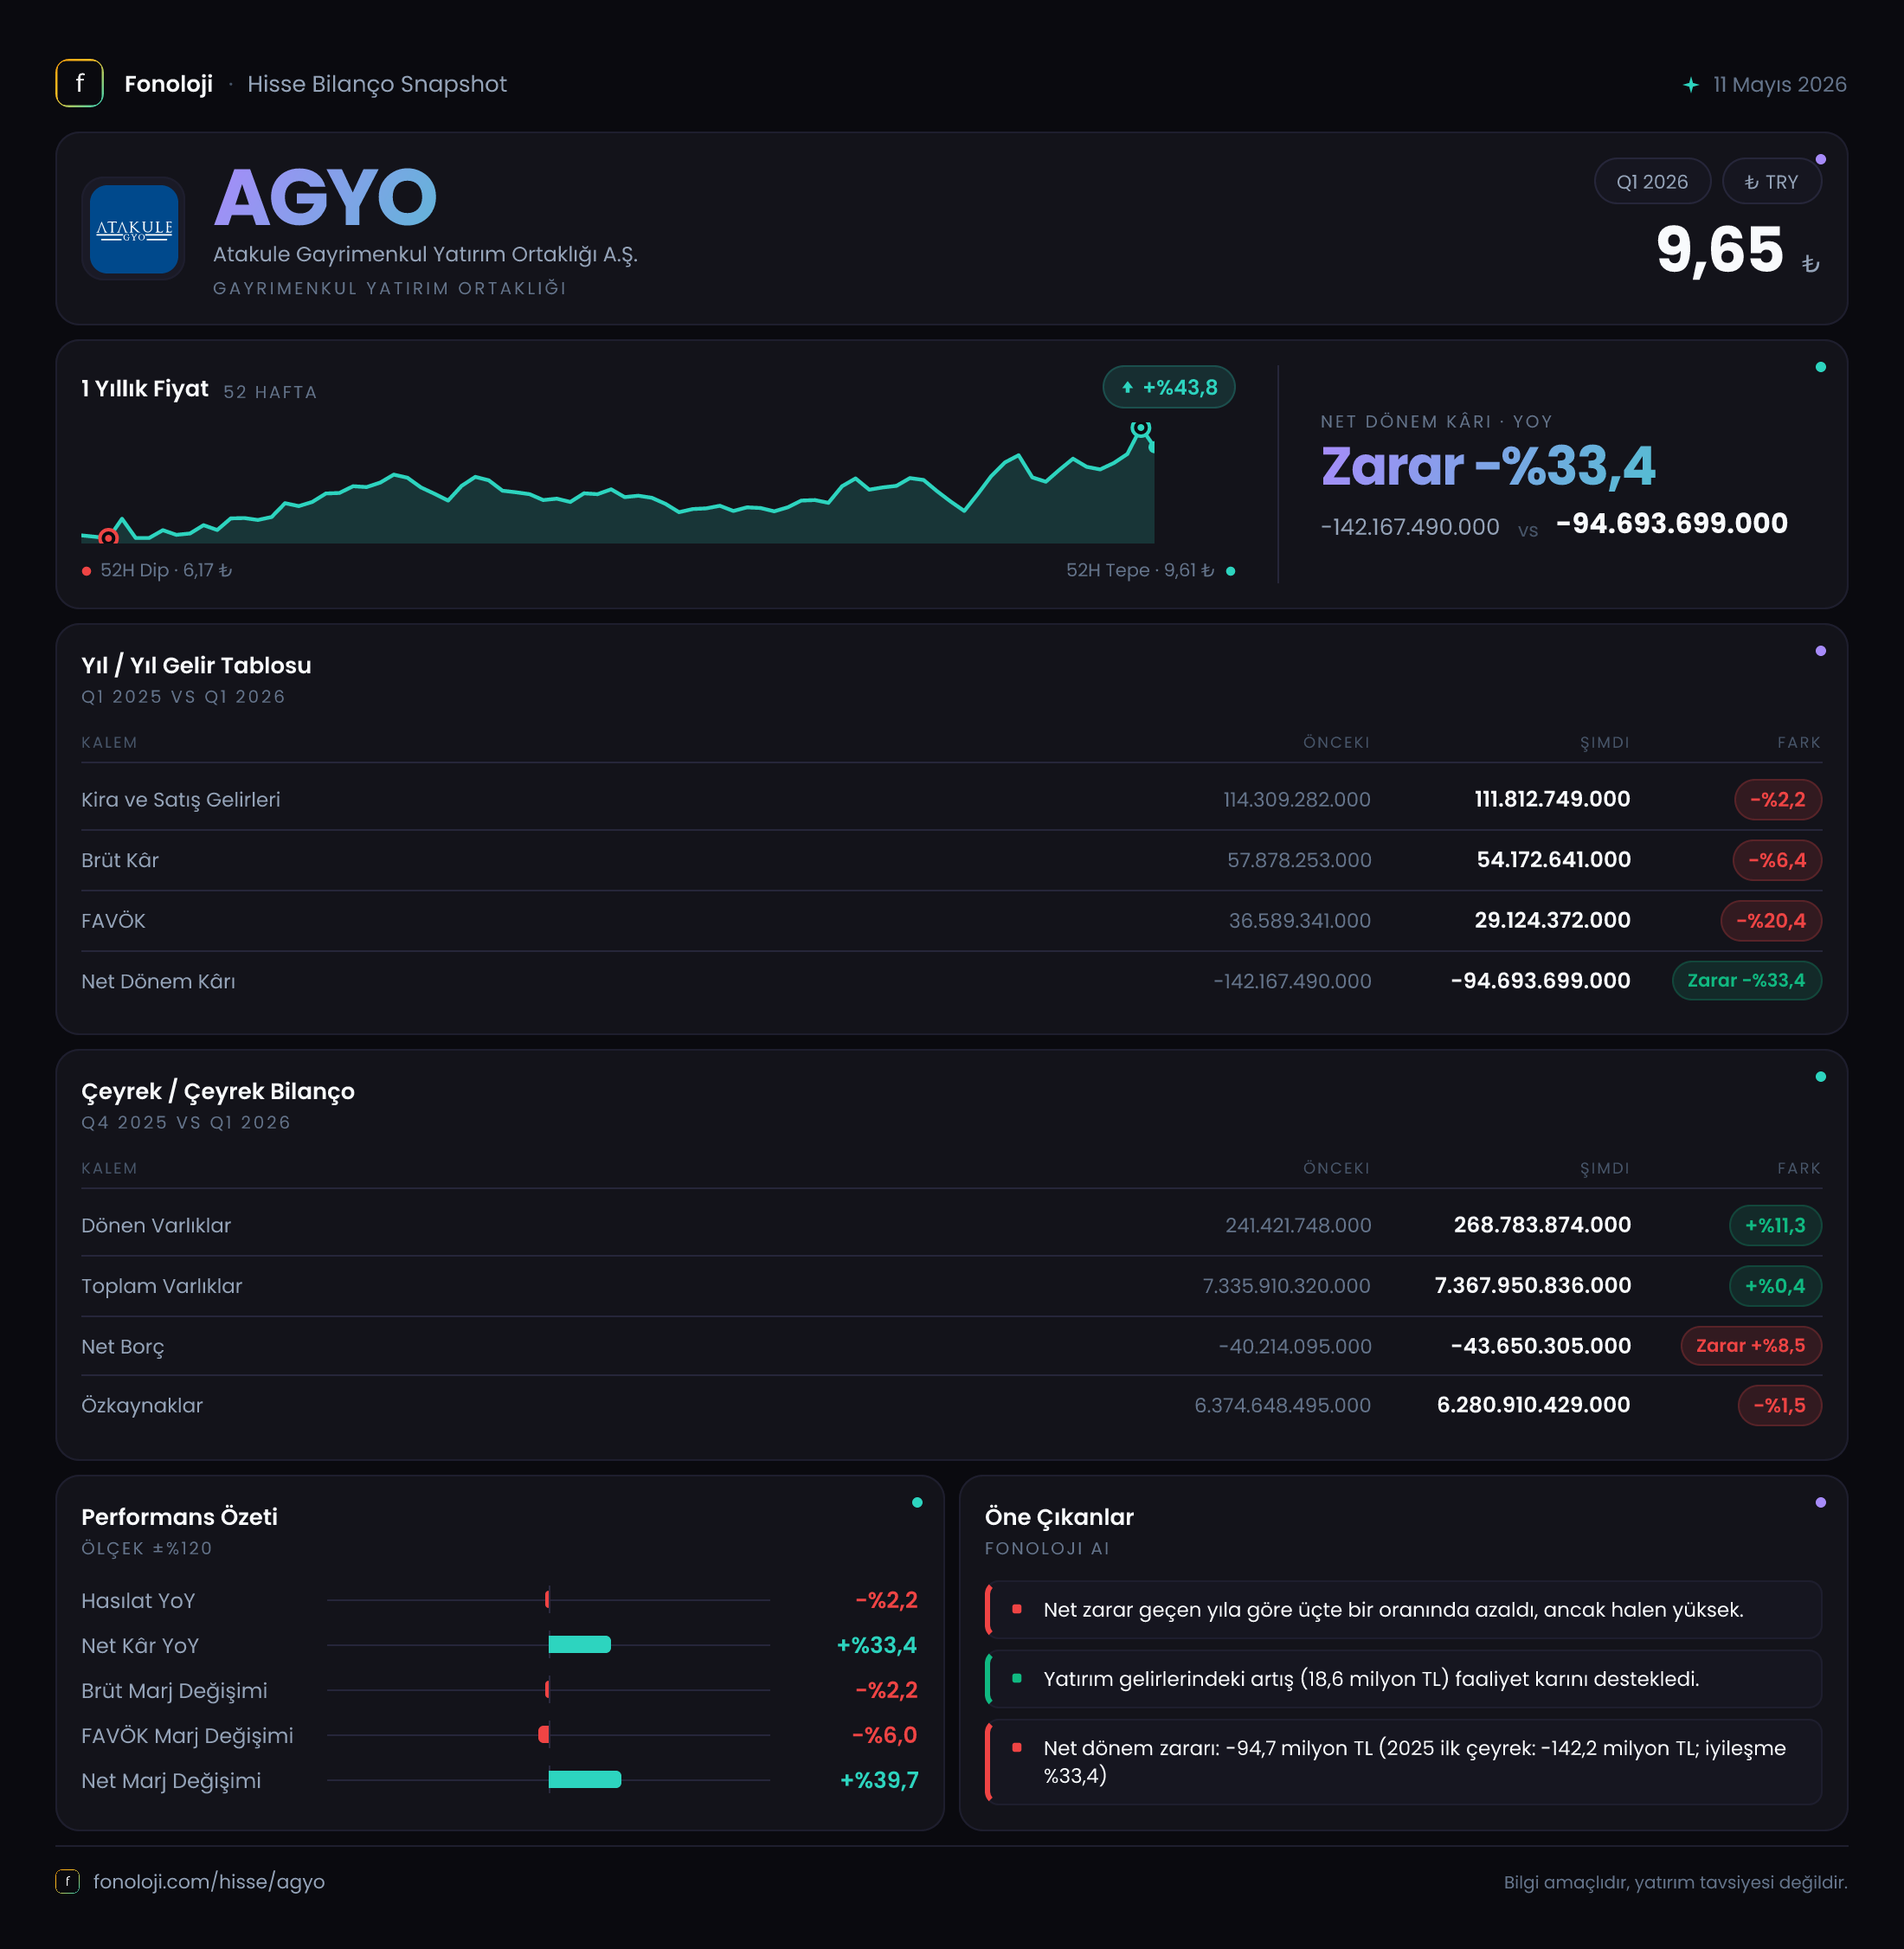Click the disclaimer "Bilgi amaçlıdır" text

coord(1675,1882)
